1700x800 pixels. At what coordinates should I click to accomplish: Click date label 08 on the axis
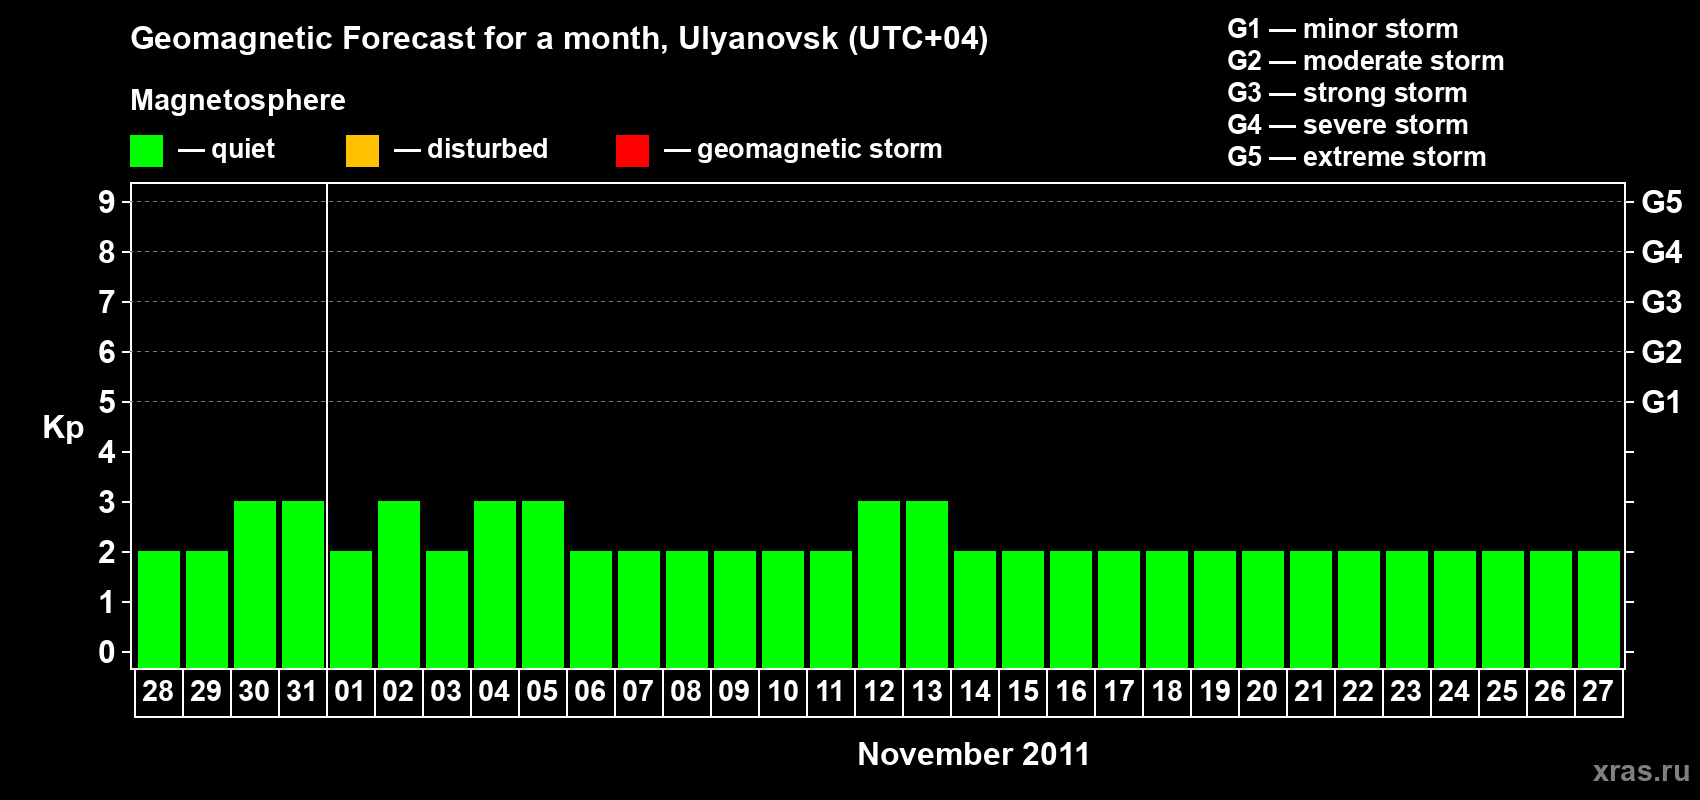[x=686, y=692]
